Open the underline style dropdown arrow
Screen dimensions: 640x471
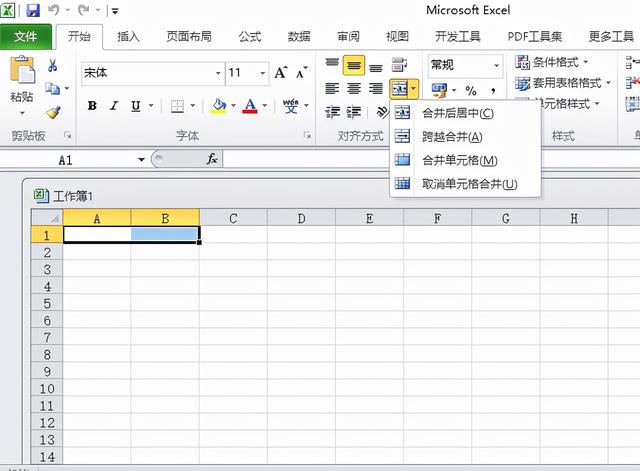tap(151, 106)
